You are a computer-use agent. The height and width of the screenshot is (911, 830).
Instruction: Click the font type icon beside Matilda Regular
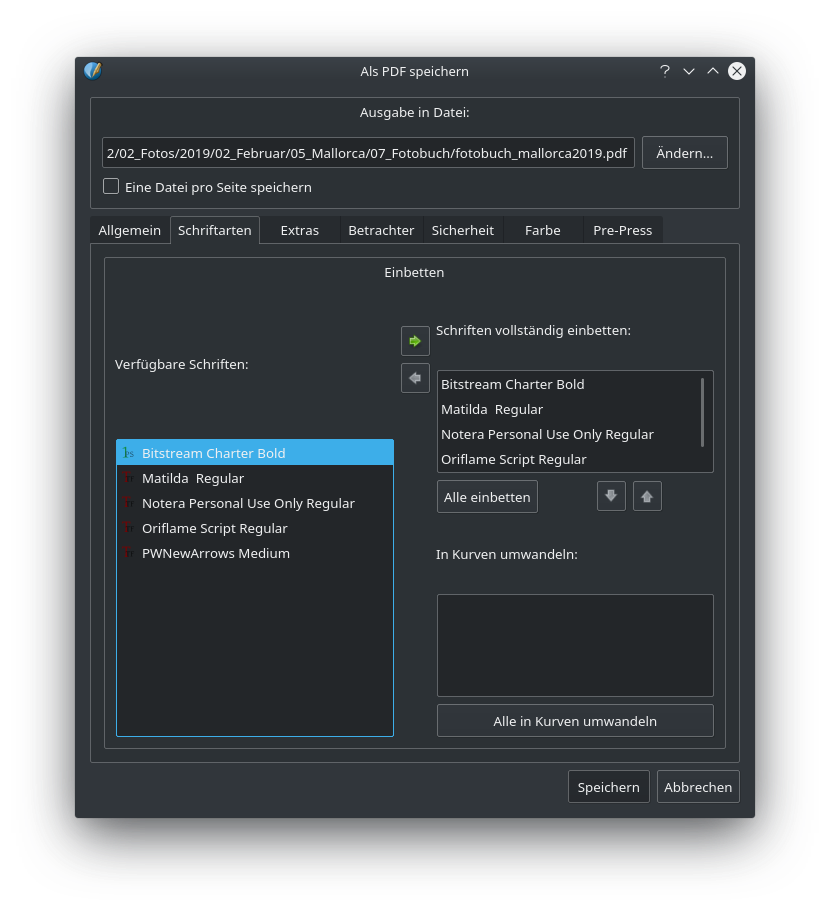[x=128, y=478]
